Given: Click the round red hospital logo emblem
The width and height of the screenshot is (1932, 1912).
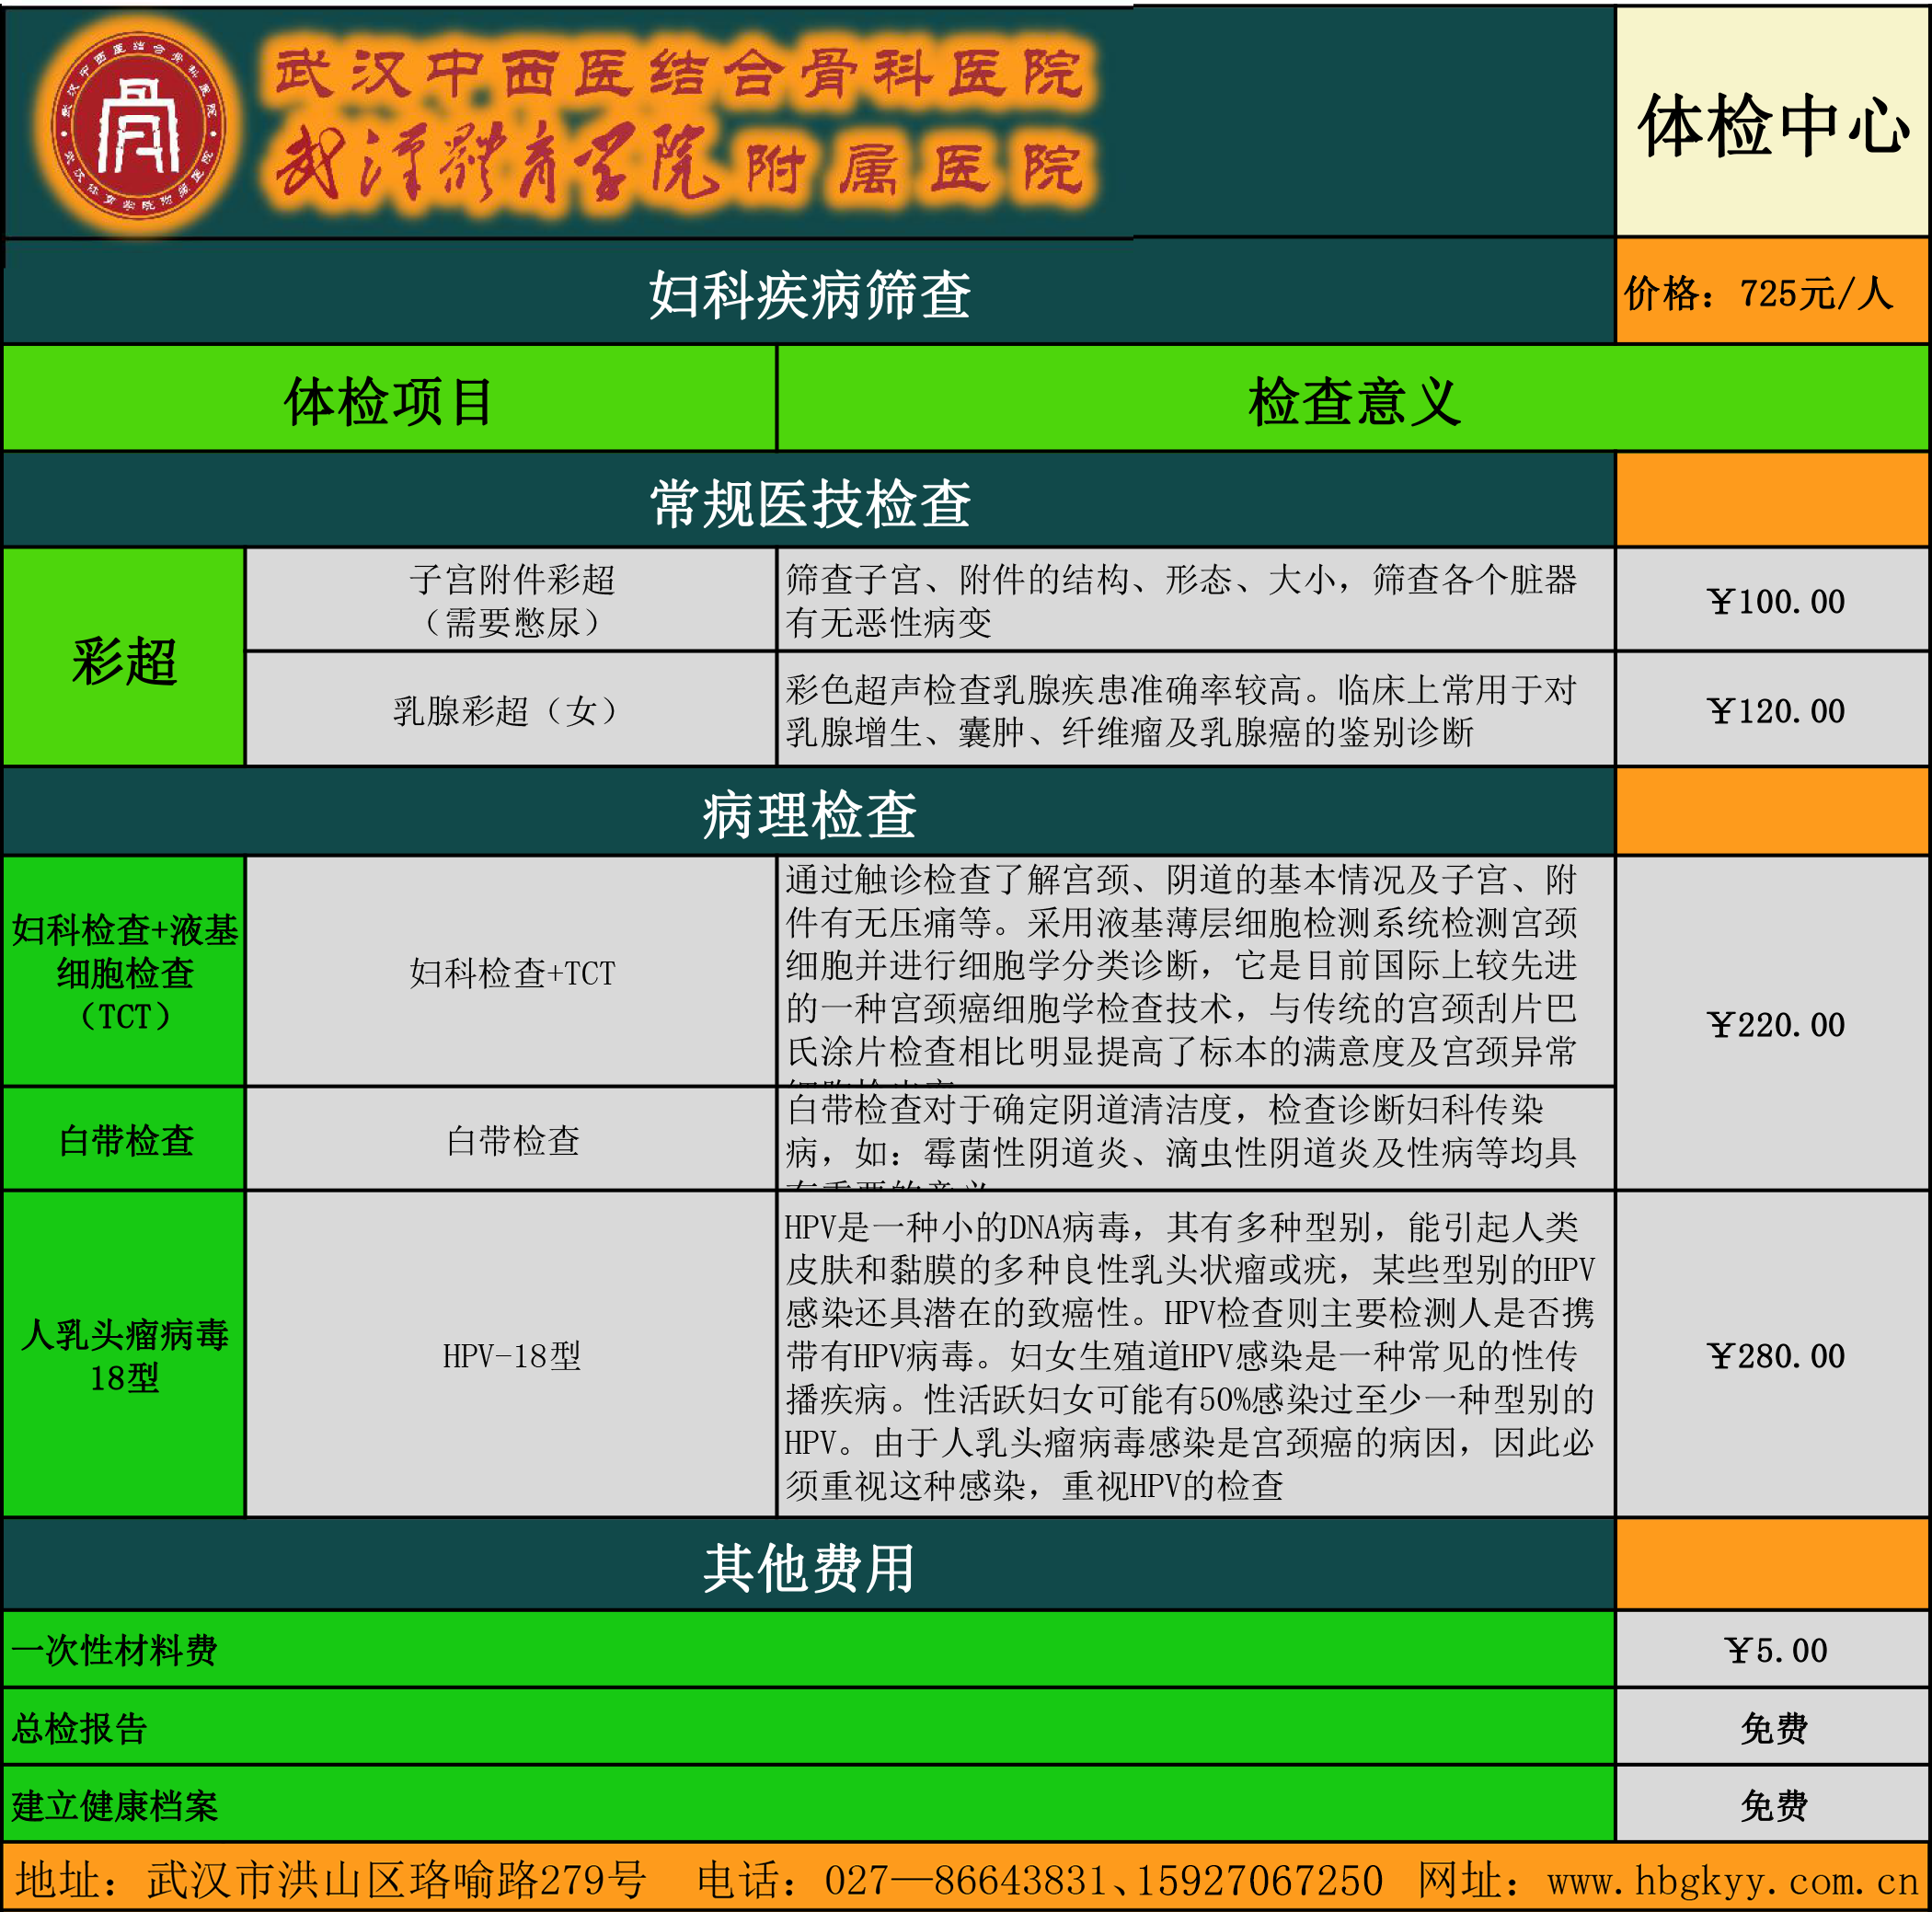Looking at the screenshot, I should click(x=138, y=127).
